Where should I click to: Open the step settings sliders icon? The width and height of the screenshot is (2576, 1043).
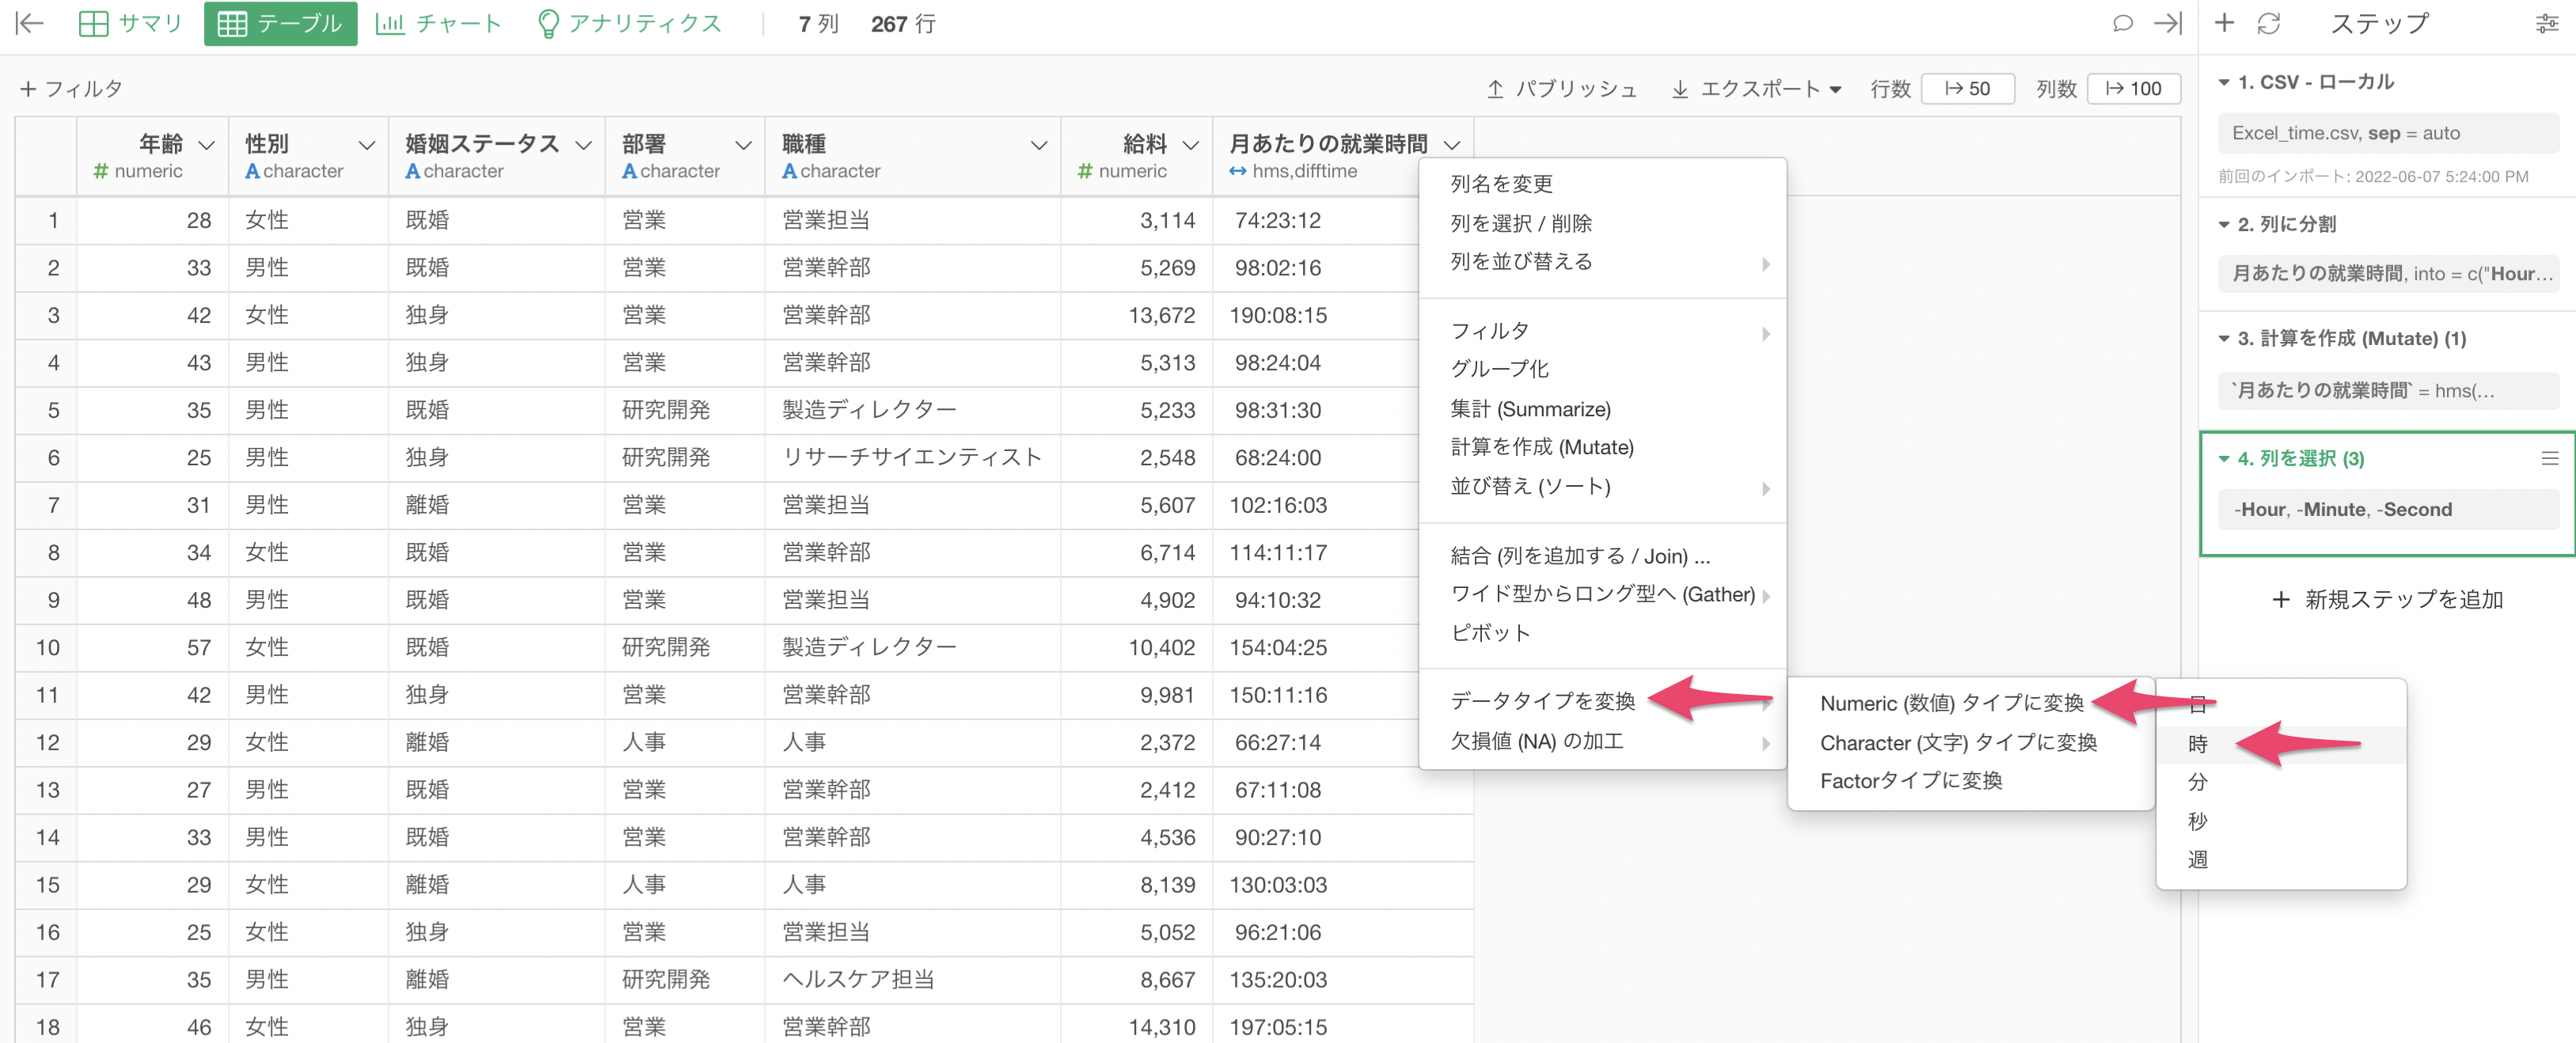point(2547,24)
